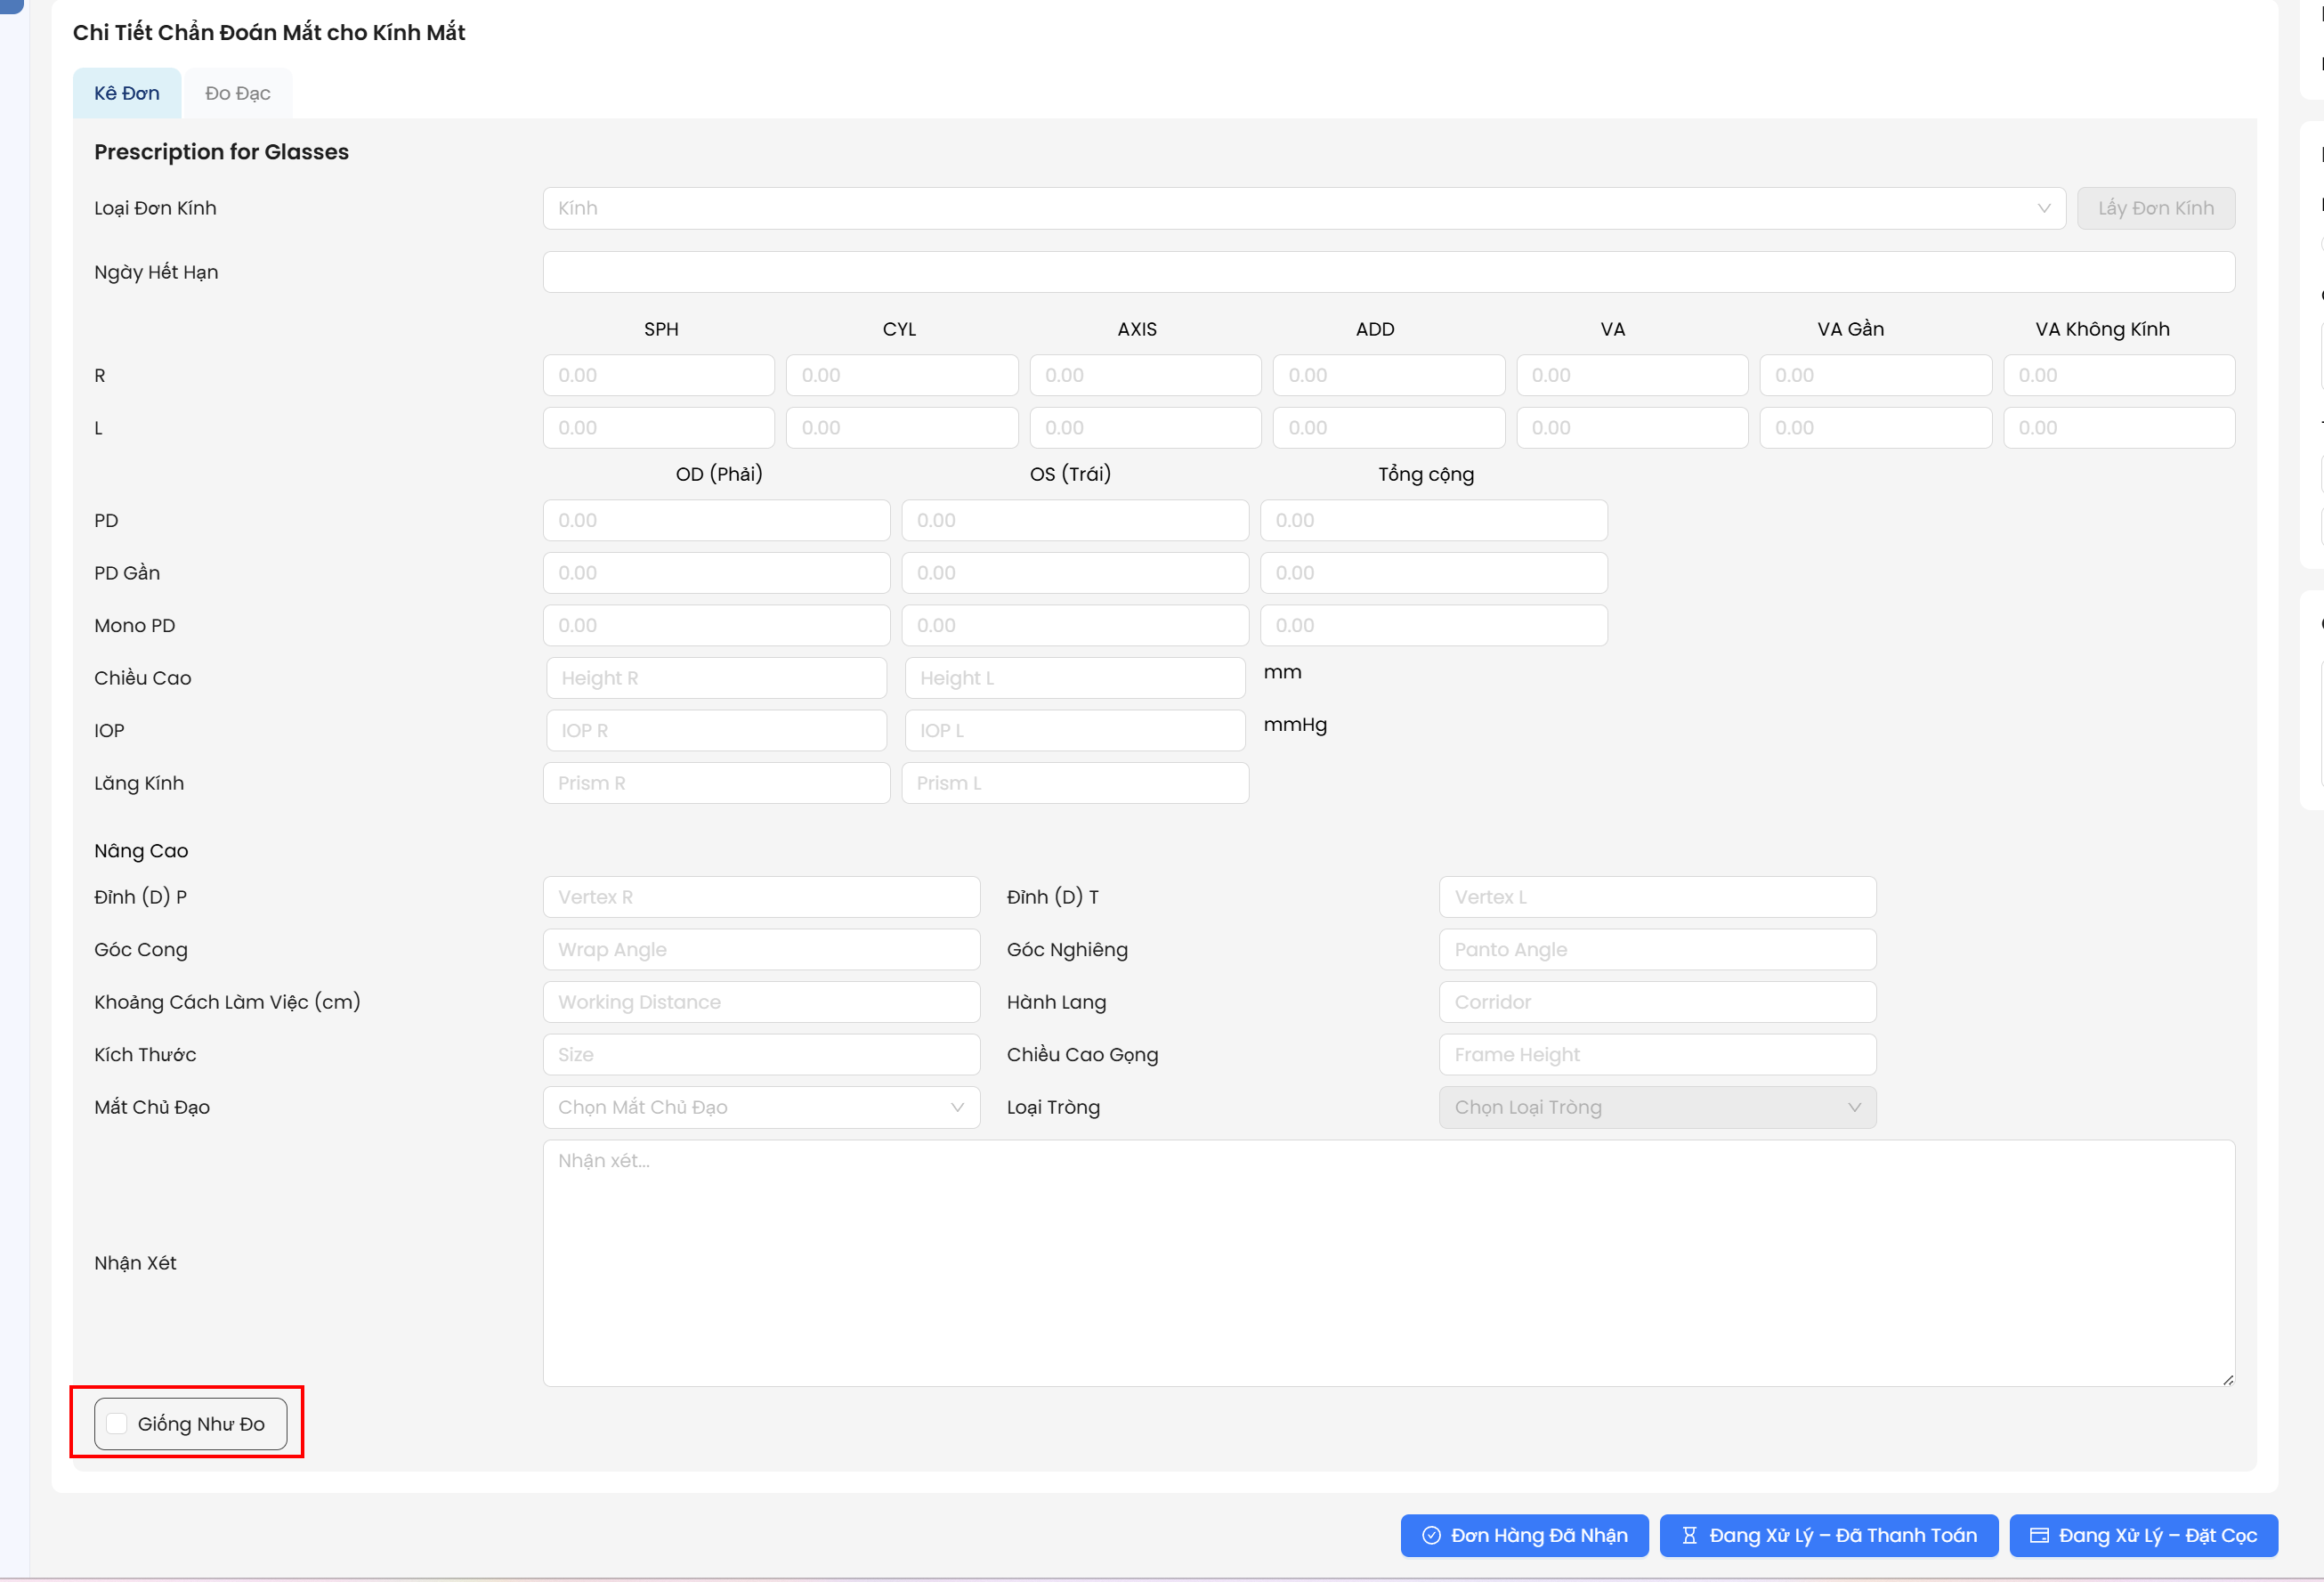The width and height of the screenshot is (2324, 1582).
Task: Click the Working Distance input
Action: point(762,1002)
